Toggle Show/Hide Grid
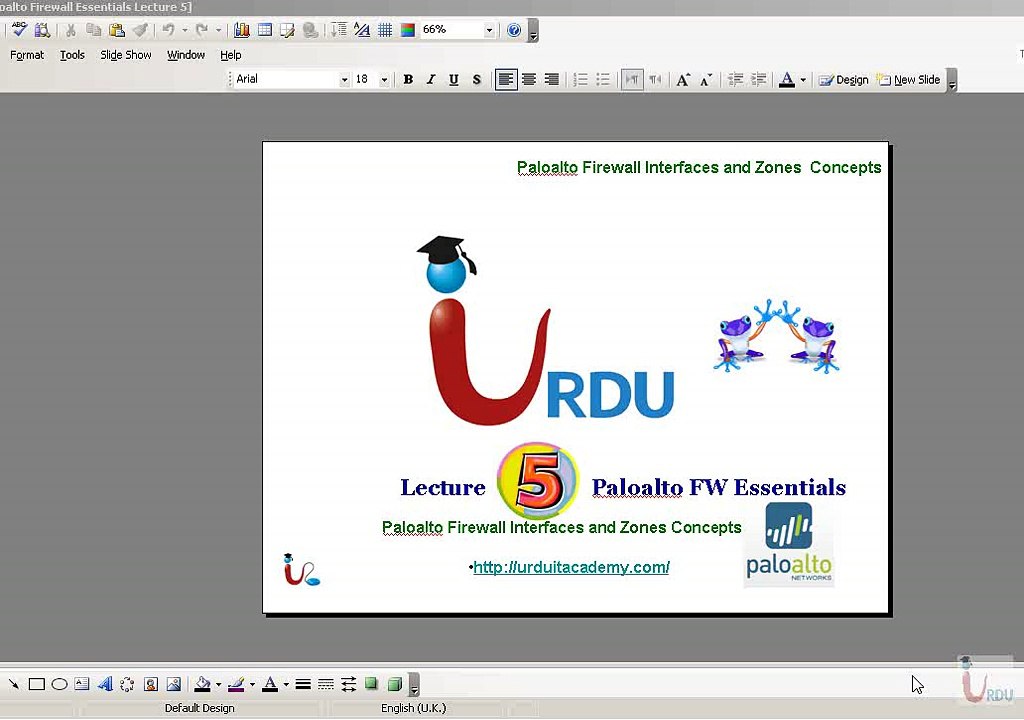The height and width of the screenshot is (720, 1024). 385,30
